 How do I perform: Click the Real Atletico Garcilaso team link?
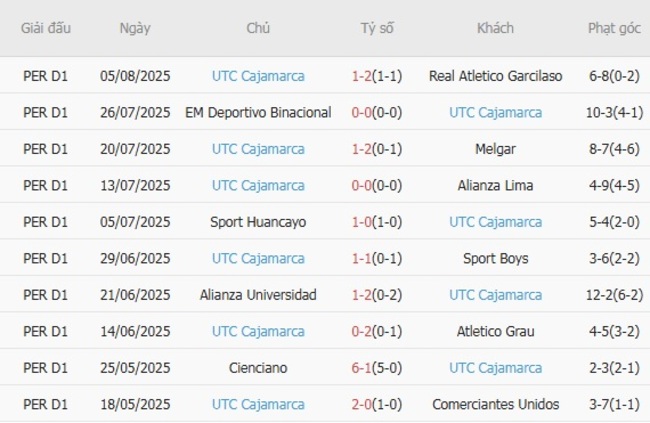pos(495,76)
